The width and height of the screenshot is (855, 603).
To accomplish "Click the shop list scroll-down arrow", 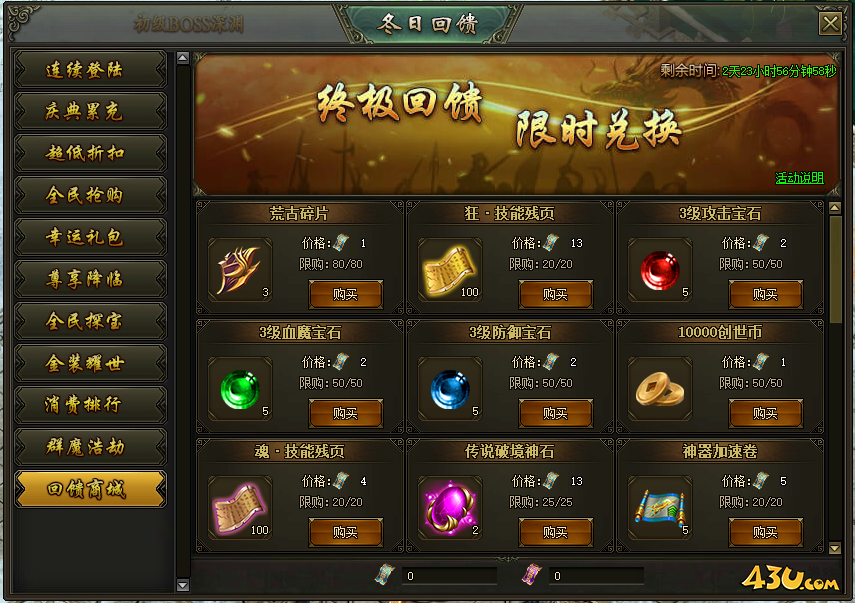I will pos(835,547).
